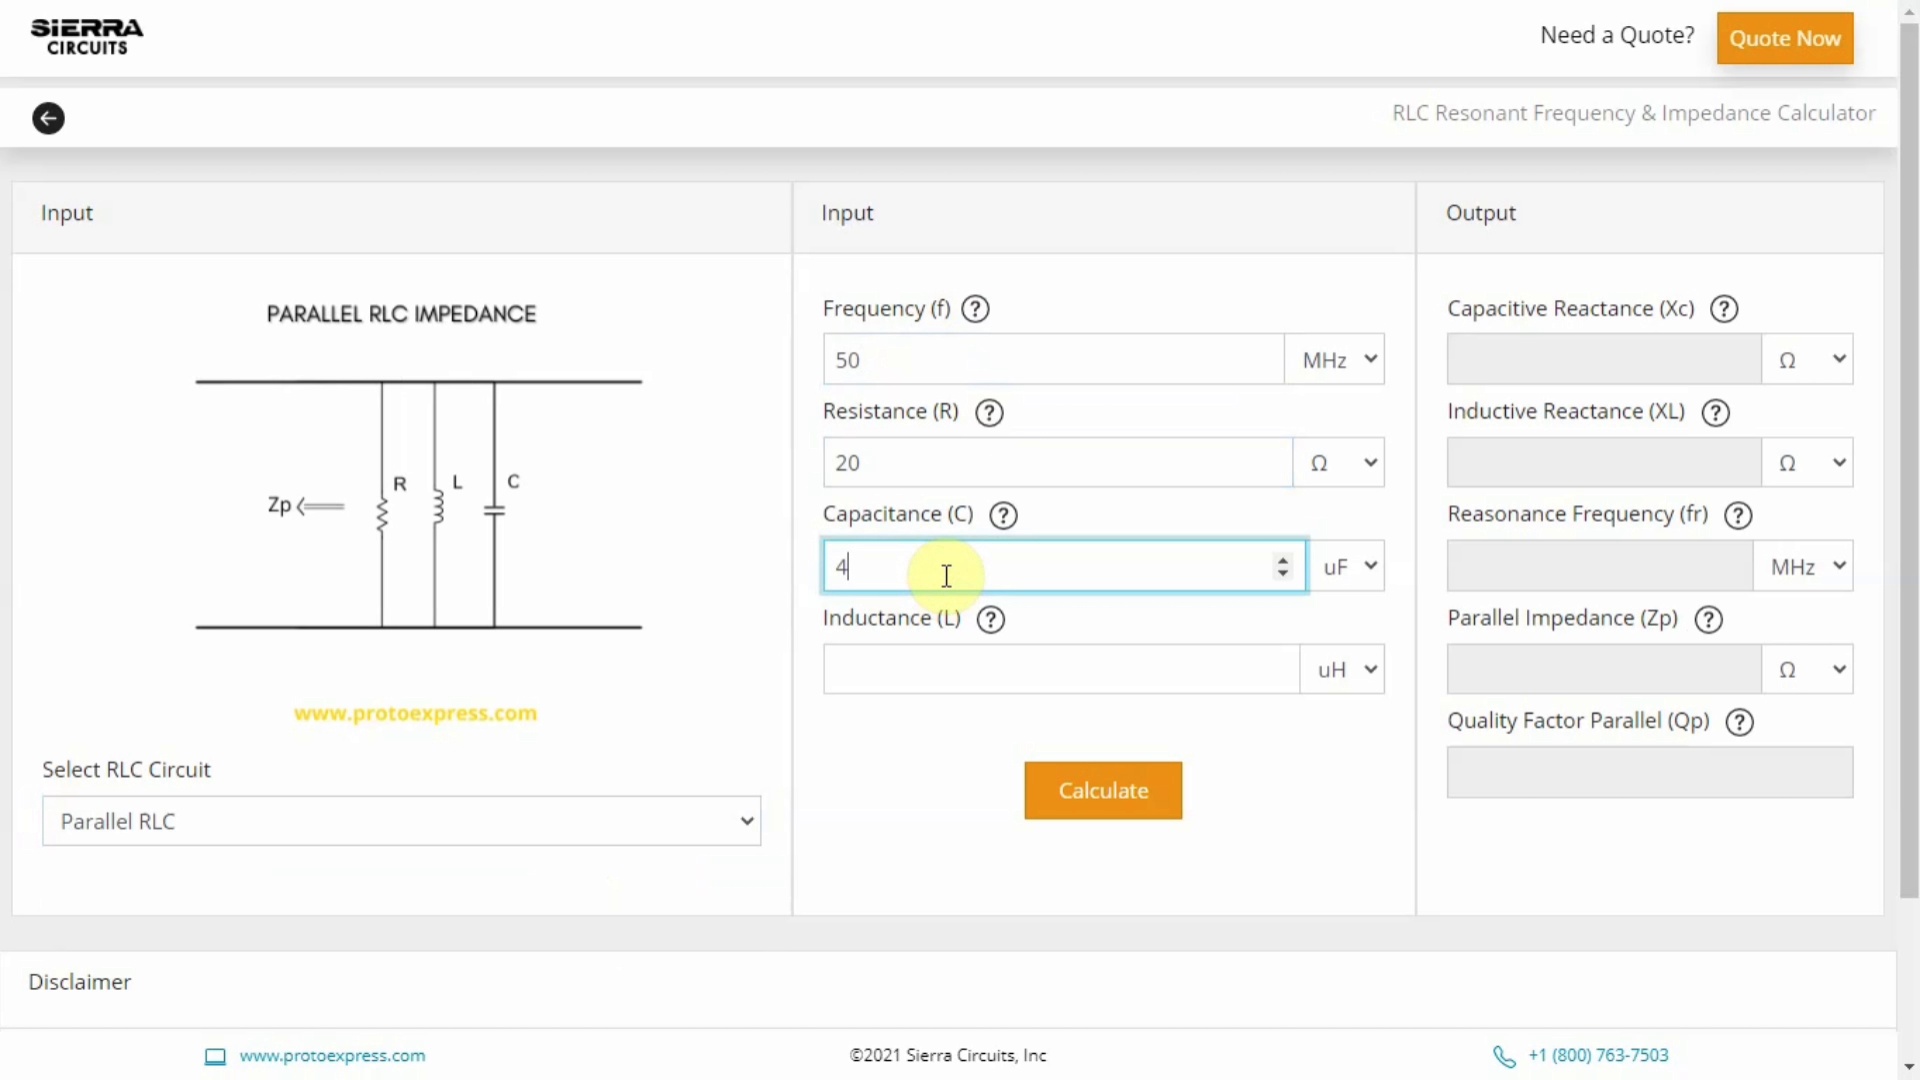1920x1080 pixels.
Task: Click help icon beside Resistance (R)
Action: click(989, 412)
